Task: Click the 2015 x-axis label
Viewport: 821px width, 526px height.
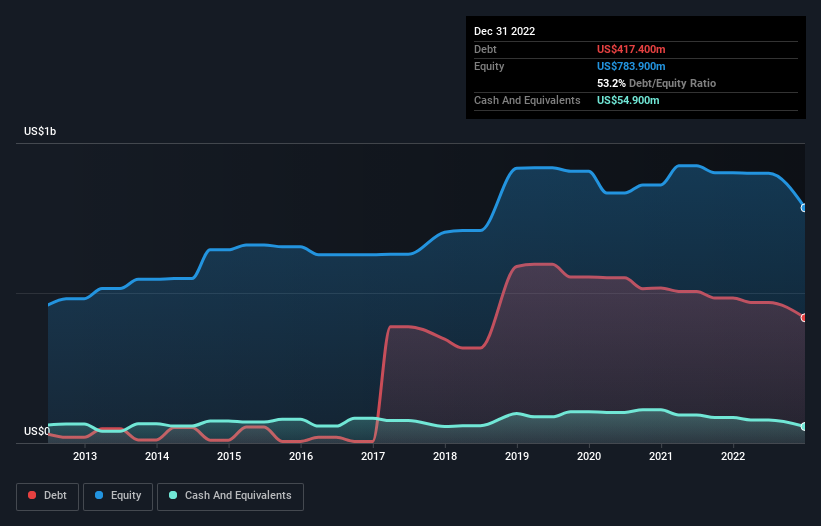Action: click(229, 456)
